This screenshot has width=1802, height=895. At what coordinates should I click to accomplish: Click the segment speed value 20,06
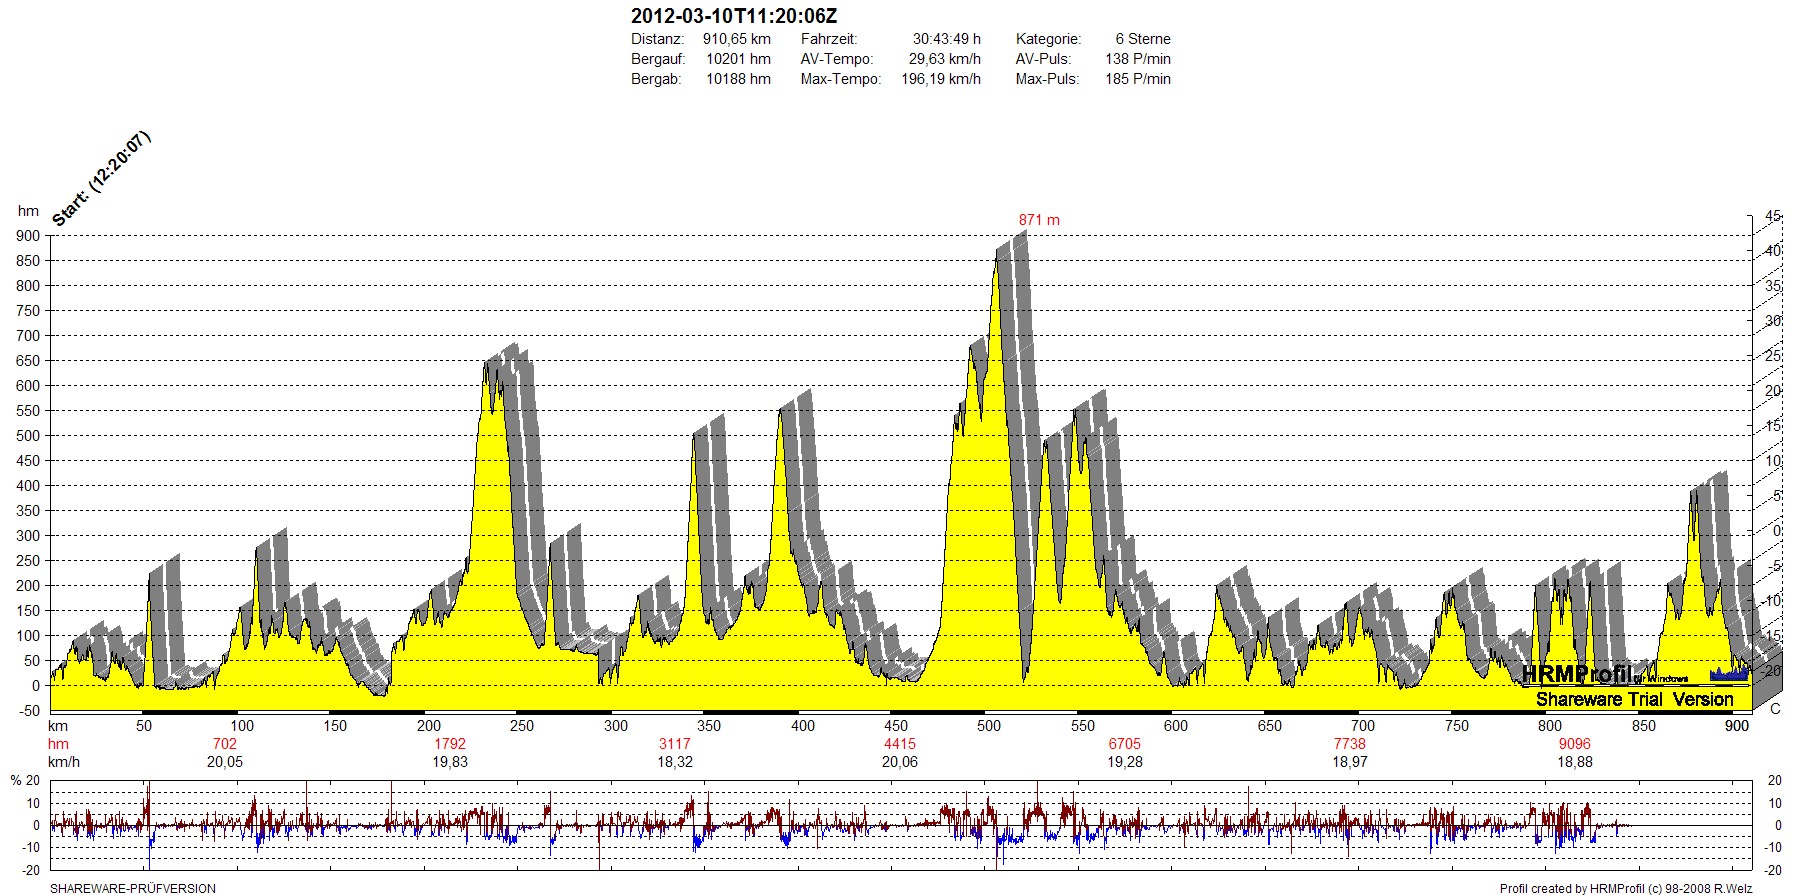coord(899,762)
